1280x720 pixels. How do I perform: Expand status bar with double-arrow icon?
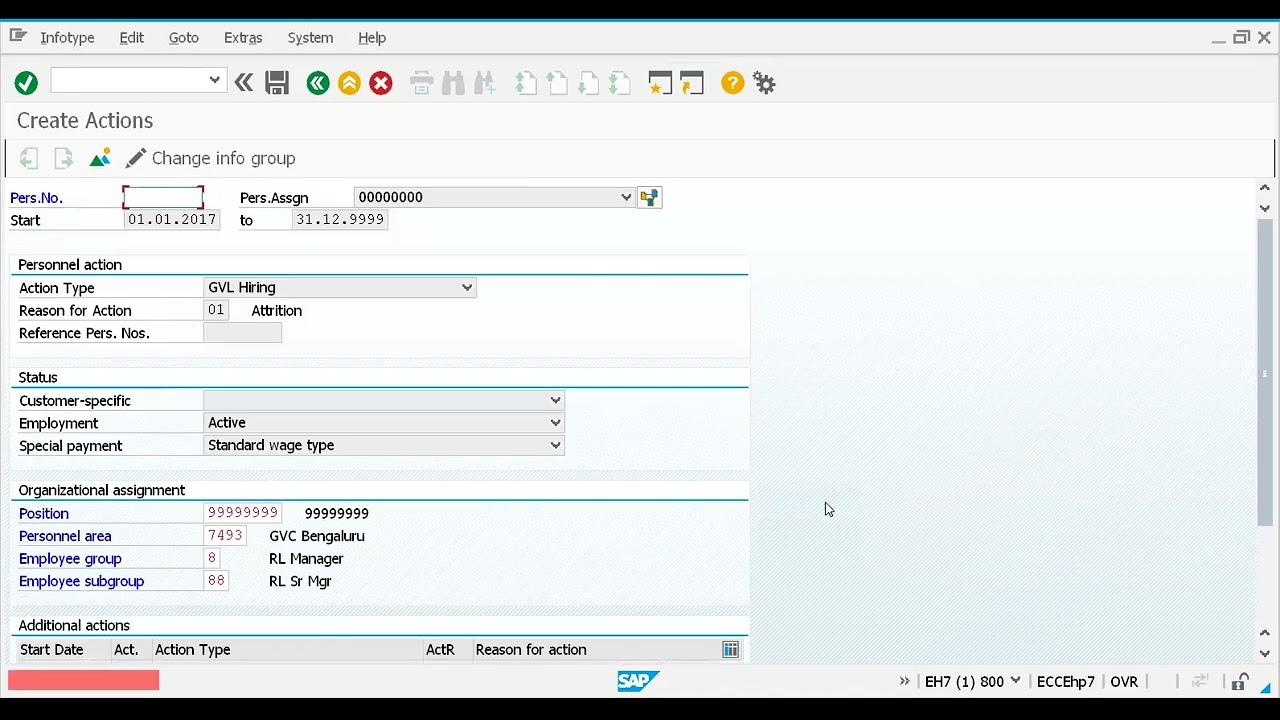[x=904, y=681]
